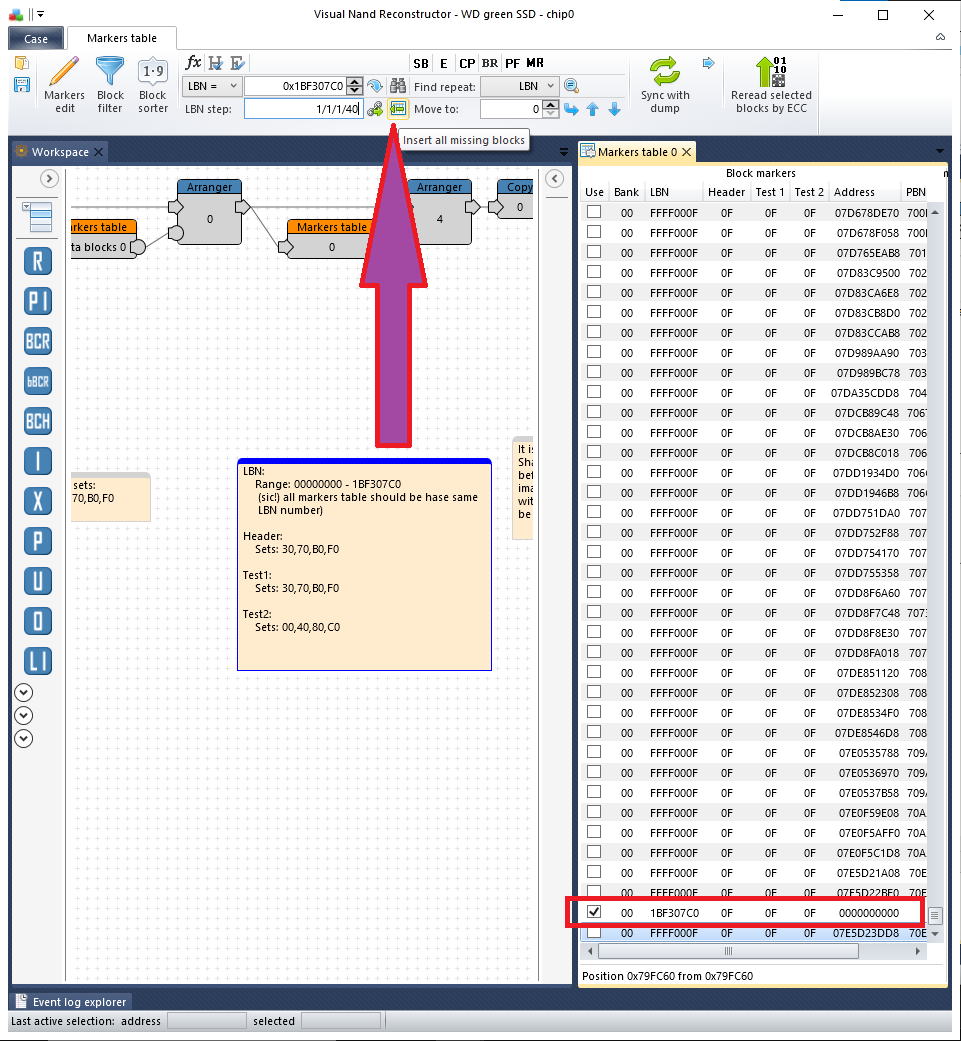Screen dimensions: 961x1041
Task: Select the R element in workspace sidebar
Action: click(38, 261)
